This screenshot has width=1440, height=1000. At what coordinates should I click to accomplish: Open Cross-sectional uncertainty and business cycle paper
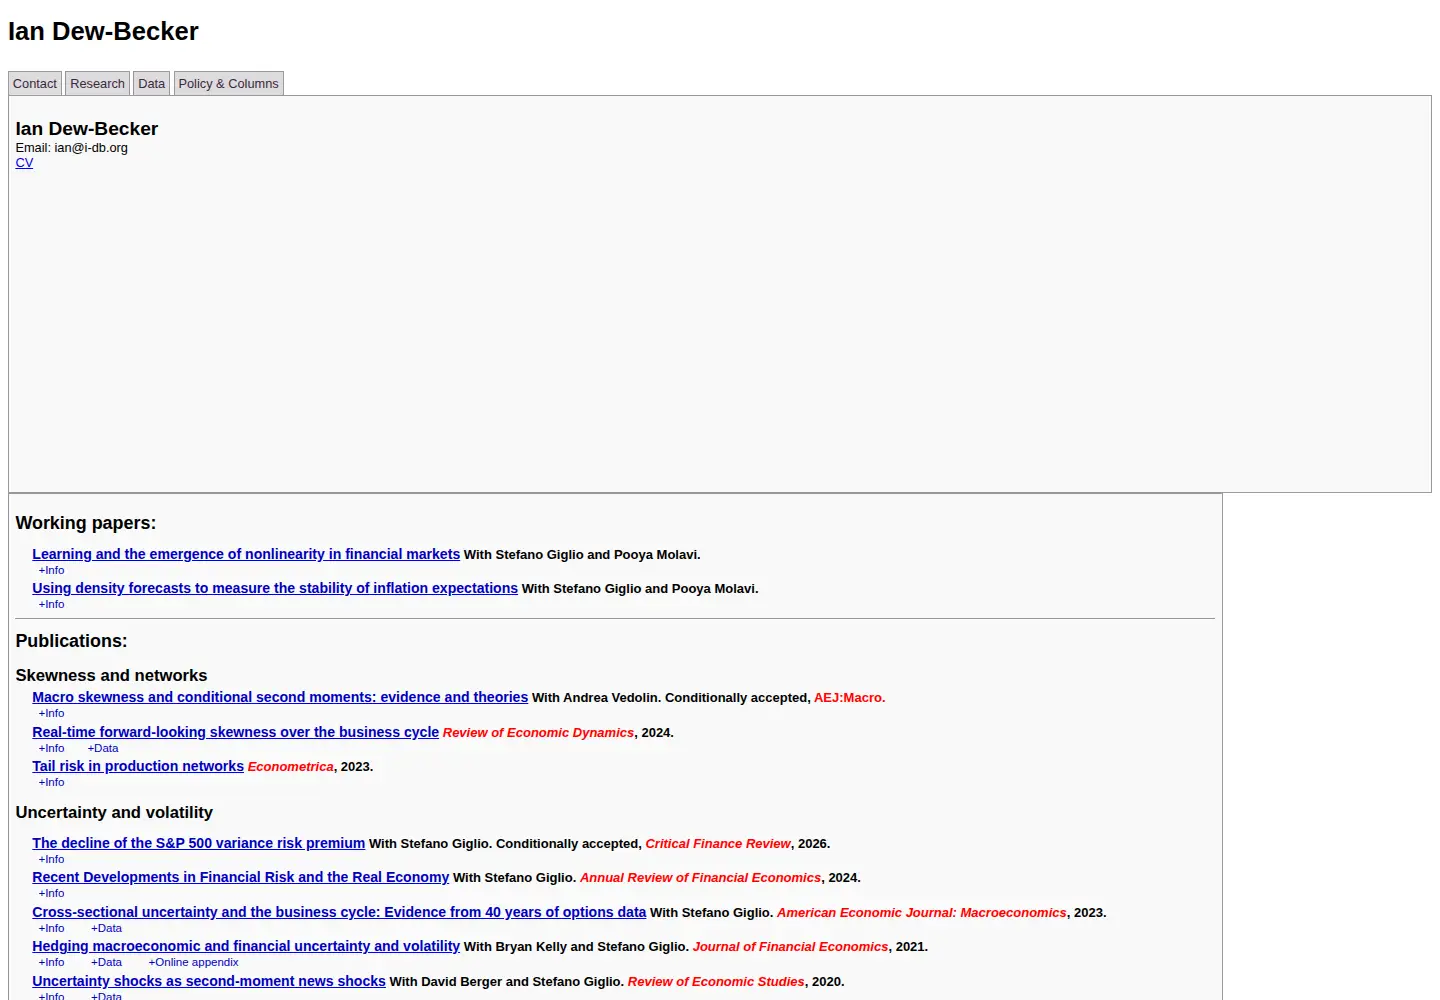pyautogui.click(x=339, y=912)
